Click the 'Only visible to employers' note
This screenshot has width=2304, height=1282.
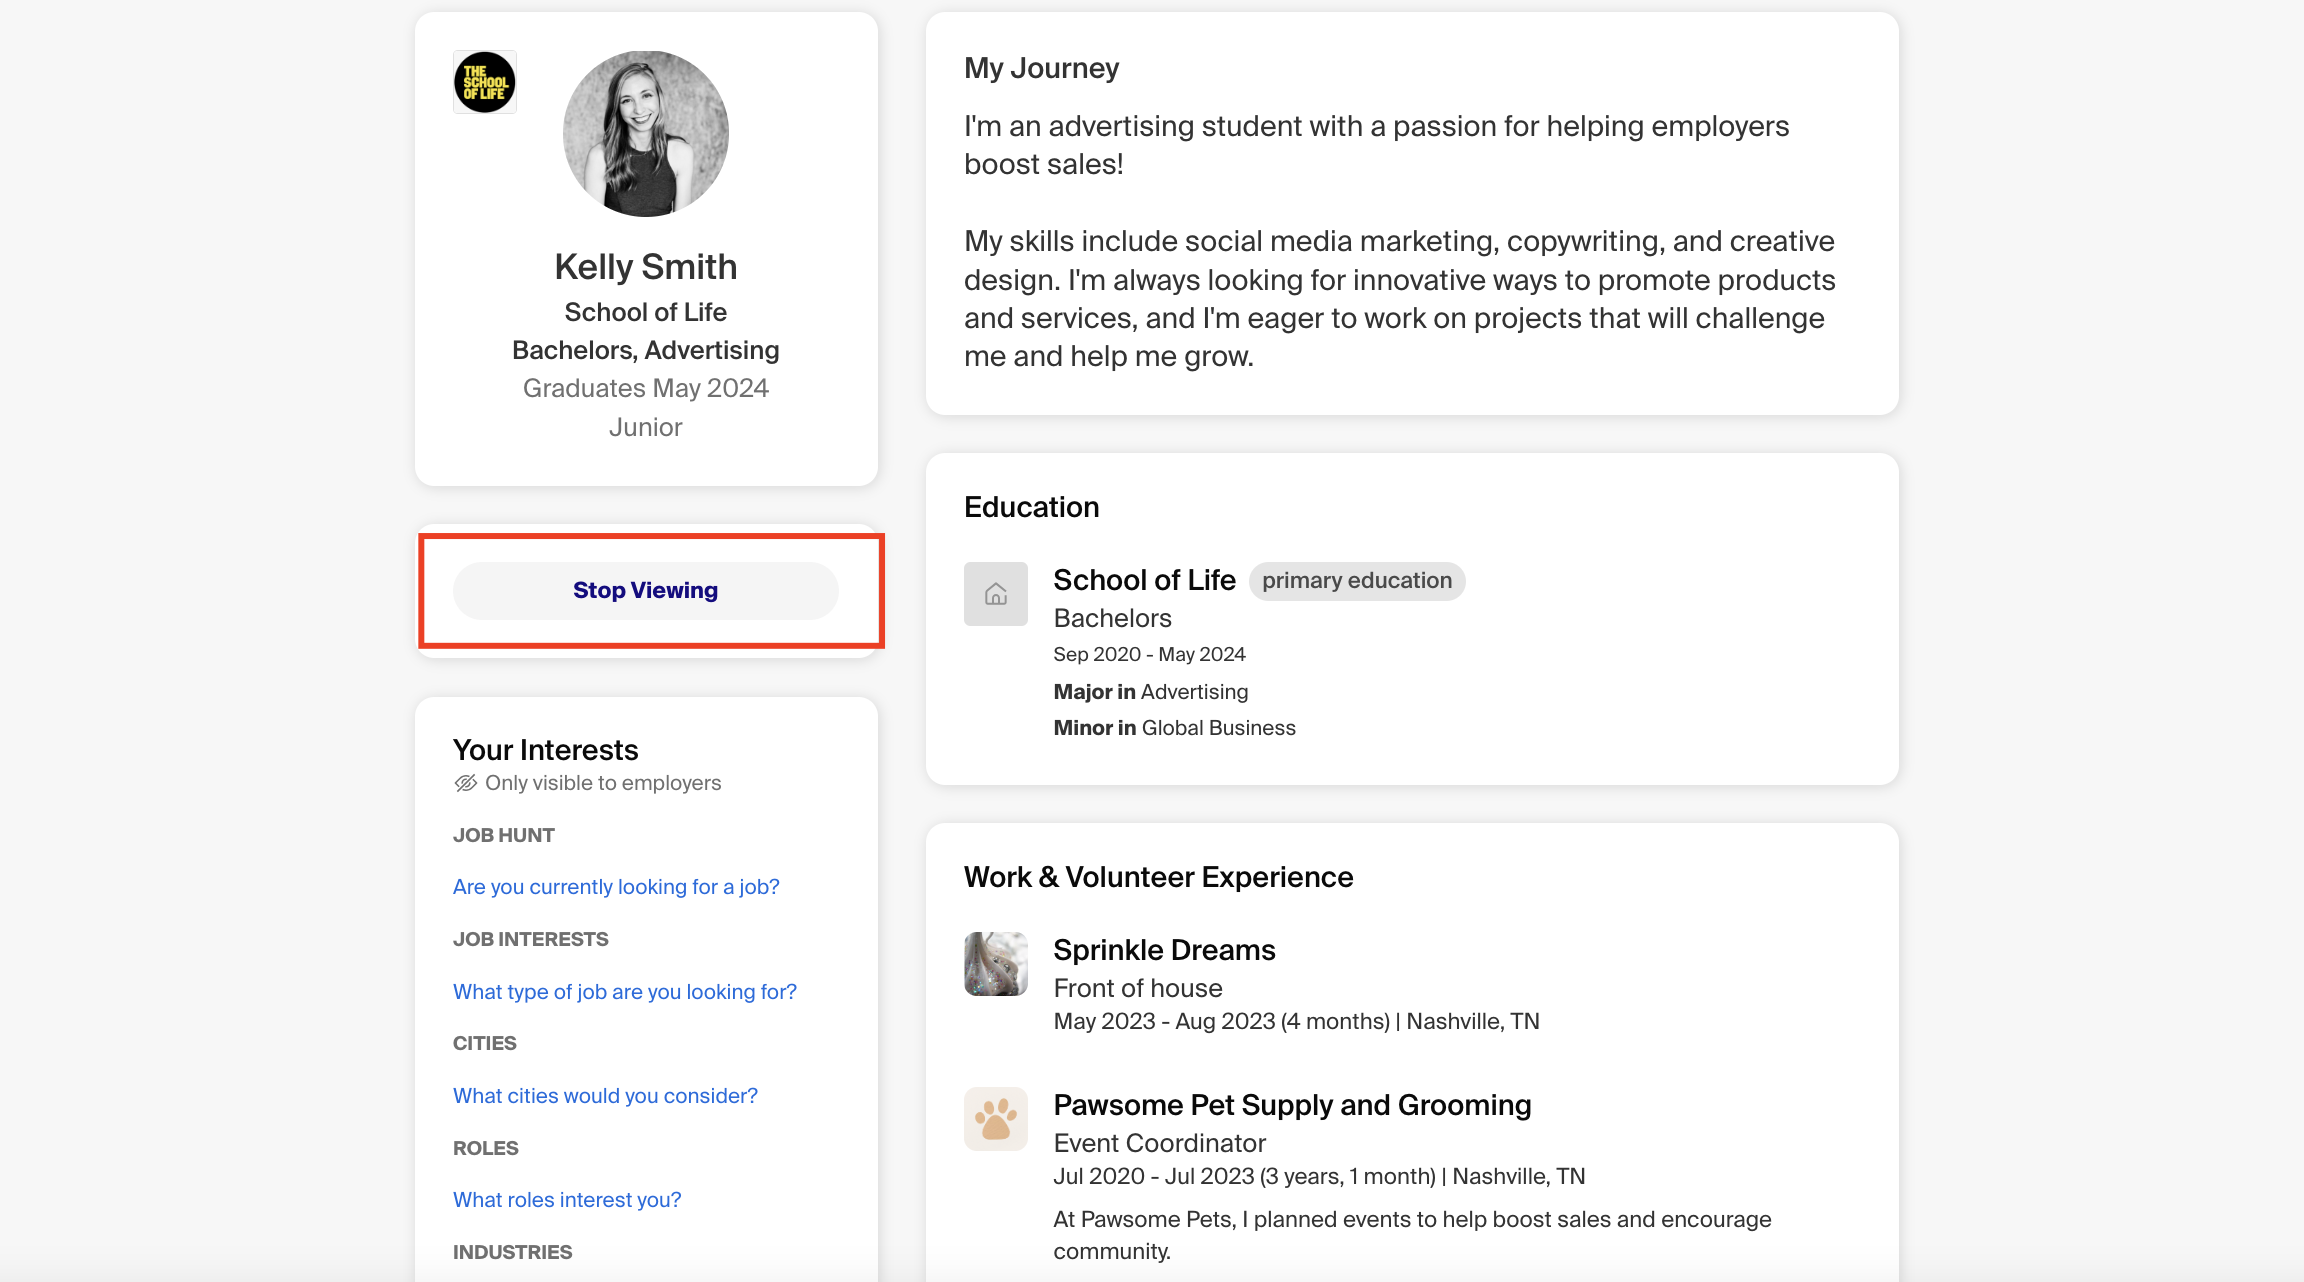click(x=603, y=783)
